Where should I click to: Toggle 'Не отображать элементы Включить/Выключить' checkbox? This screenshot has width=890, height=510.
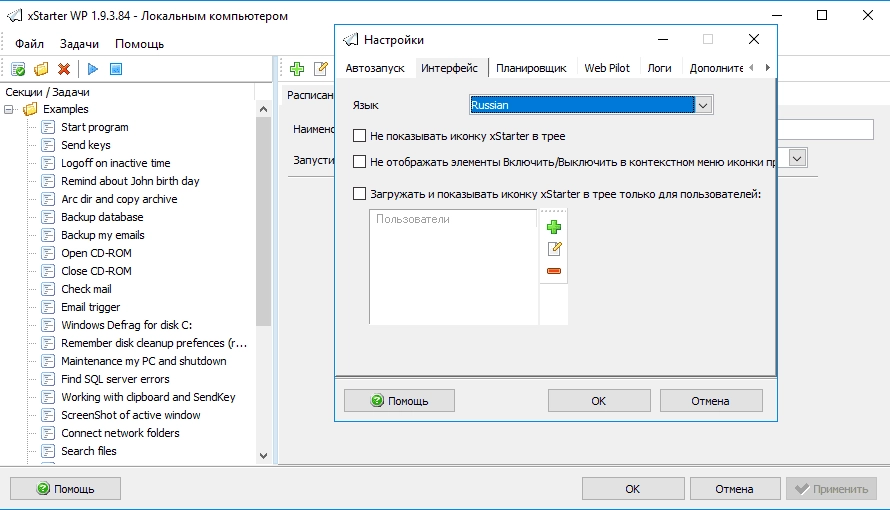359,162
